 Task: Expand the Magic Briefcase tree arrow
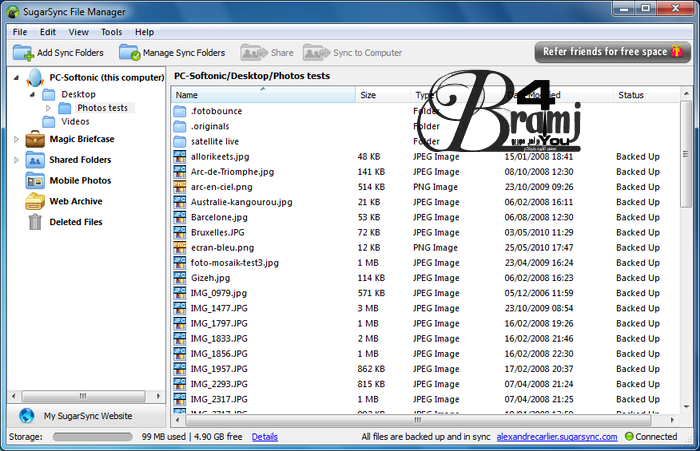pos(16,139)
